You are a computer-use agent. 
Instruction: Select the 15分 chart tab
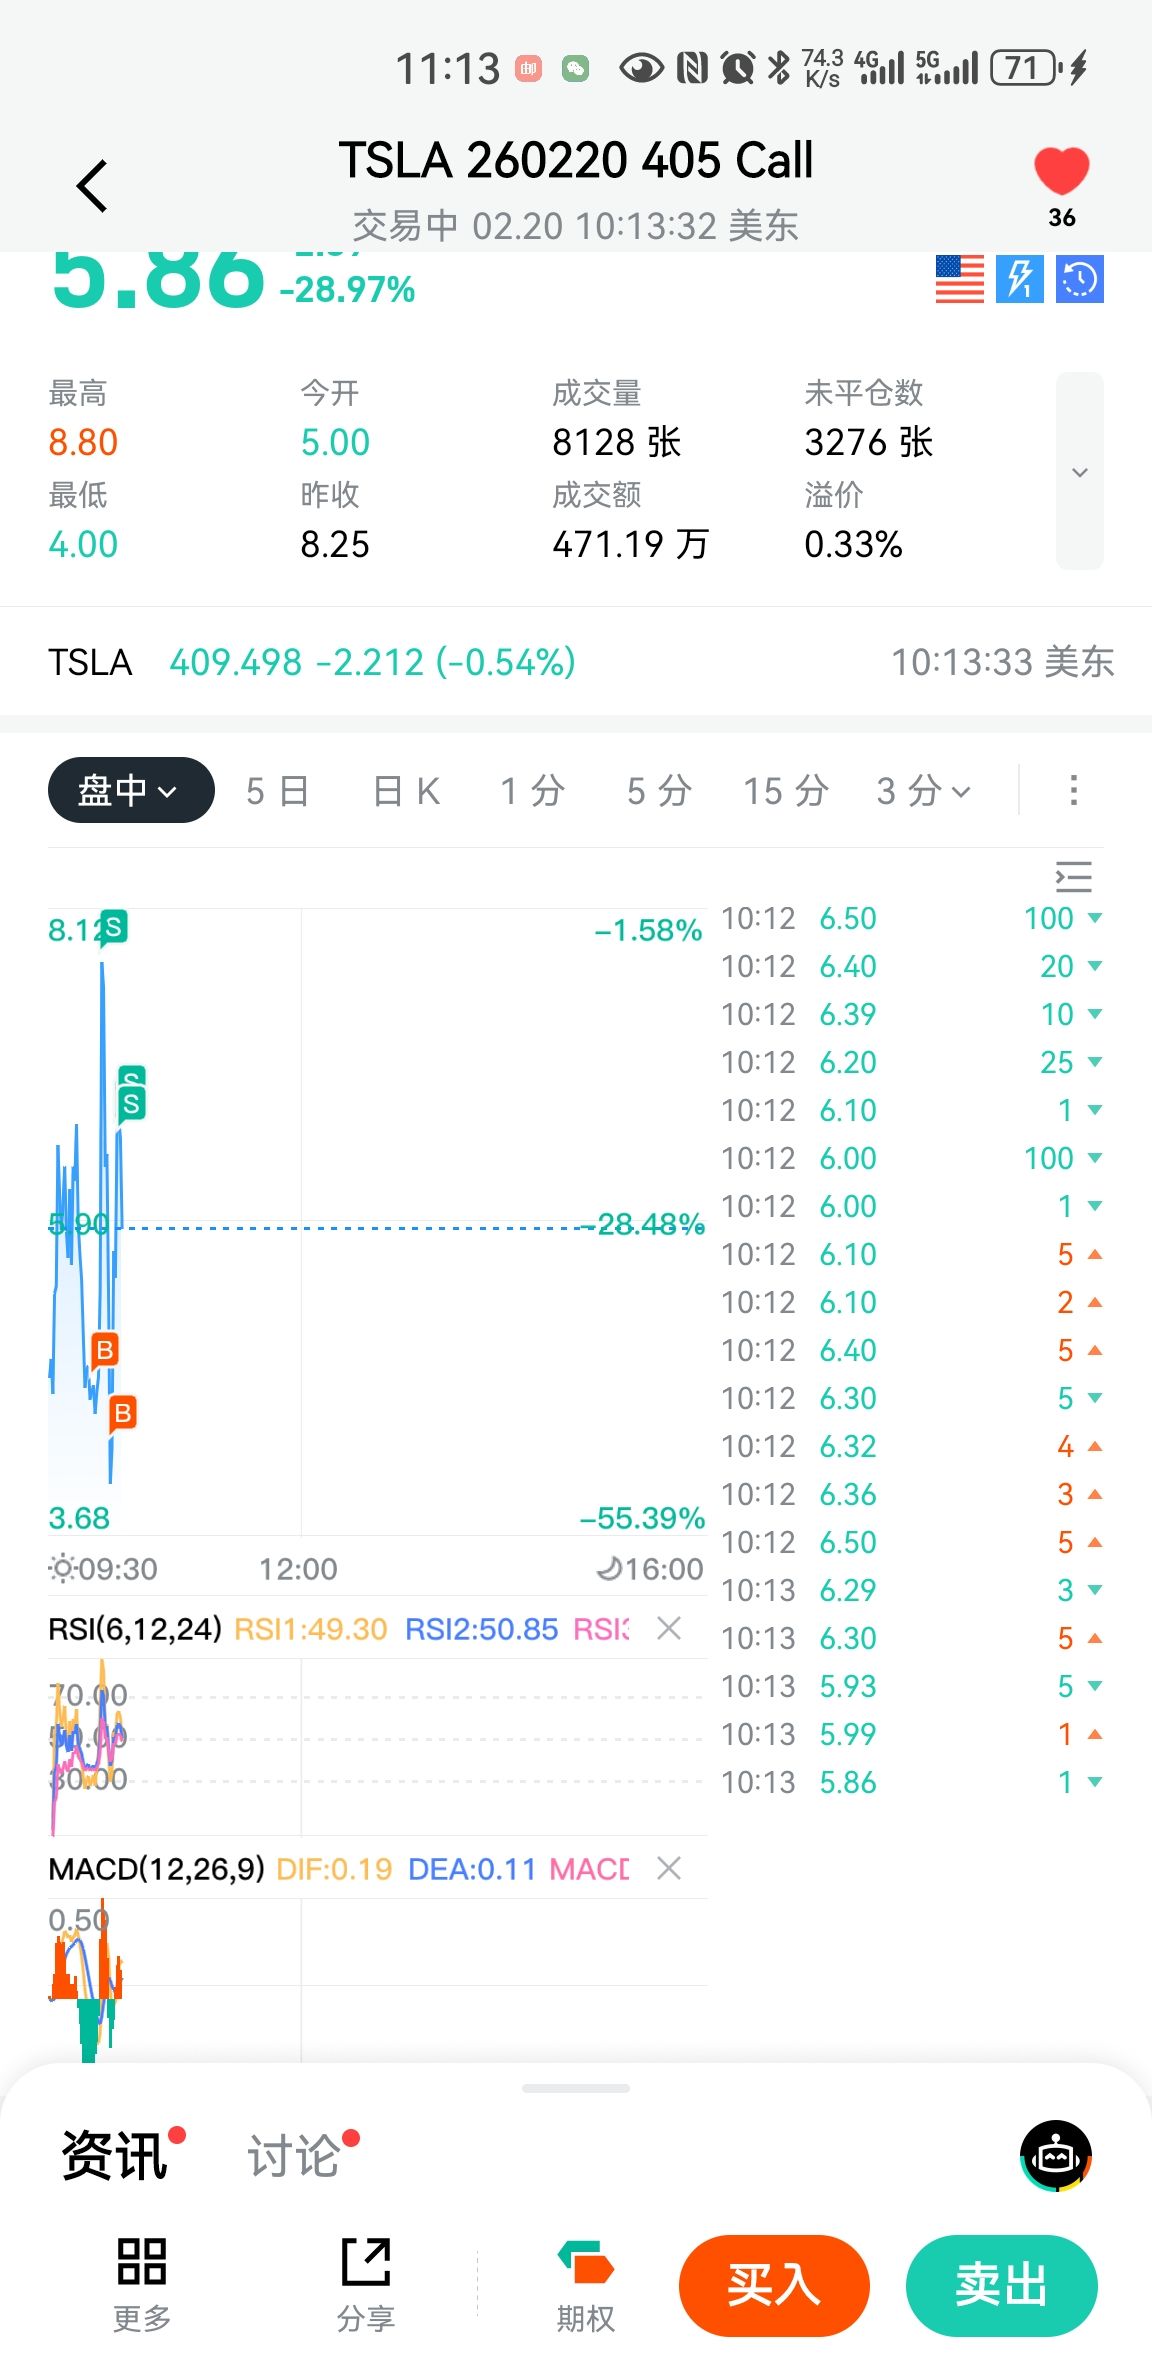tap(785, 791)
